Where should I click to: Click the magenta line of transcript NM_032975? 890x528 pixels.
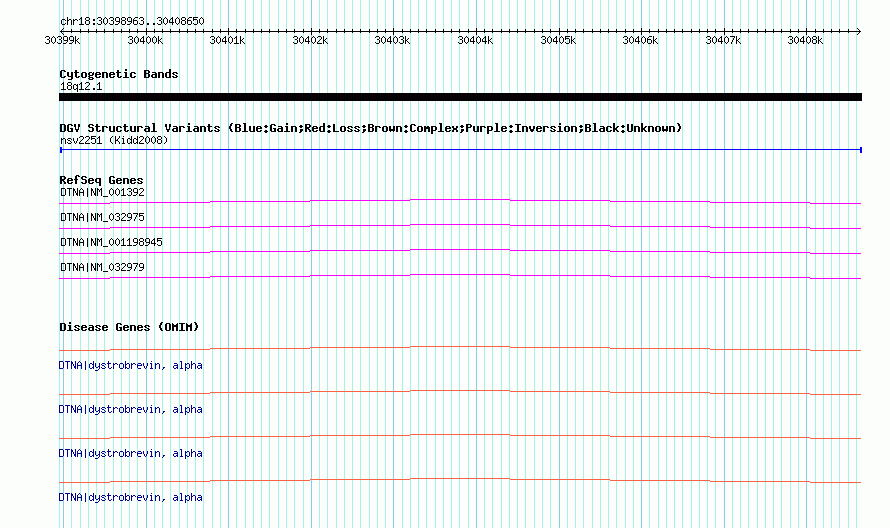tap(460, 225)
